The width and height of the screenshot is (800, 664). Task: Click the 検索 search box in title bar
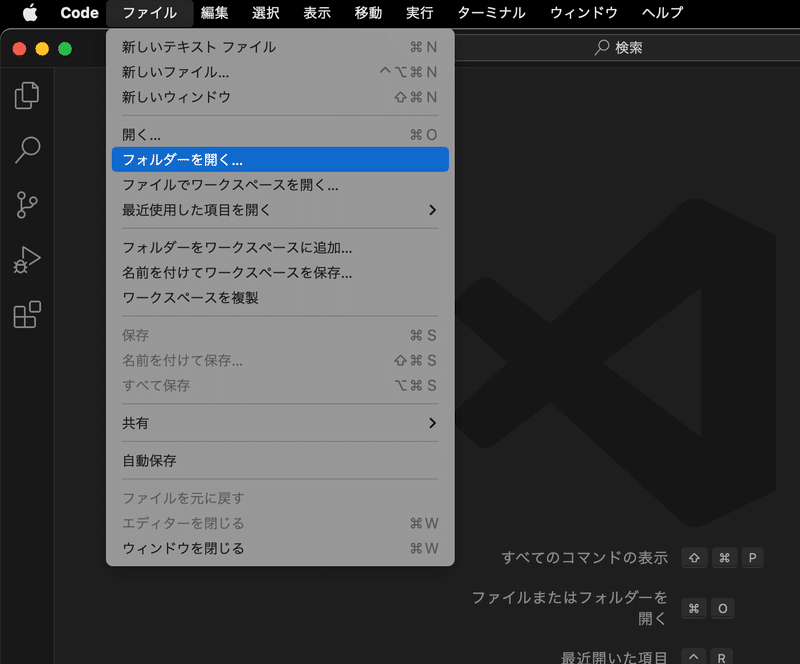tap(618, 47)
